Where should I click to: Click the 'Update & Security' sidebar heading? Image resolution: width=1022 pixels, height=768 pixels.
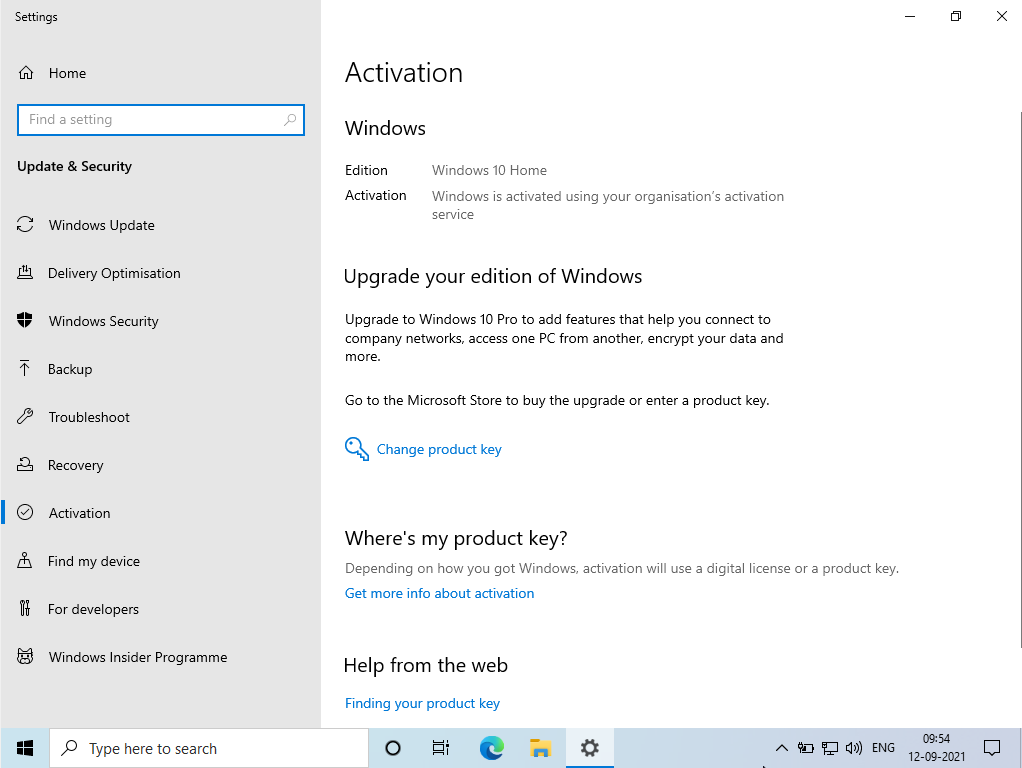74,166
